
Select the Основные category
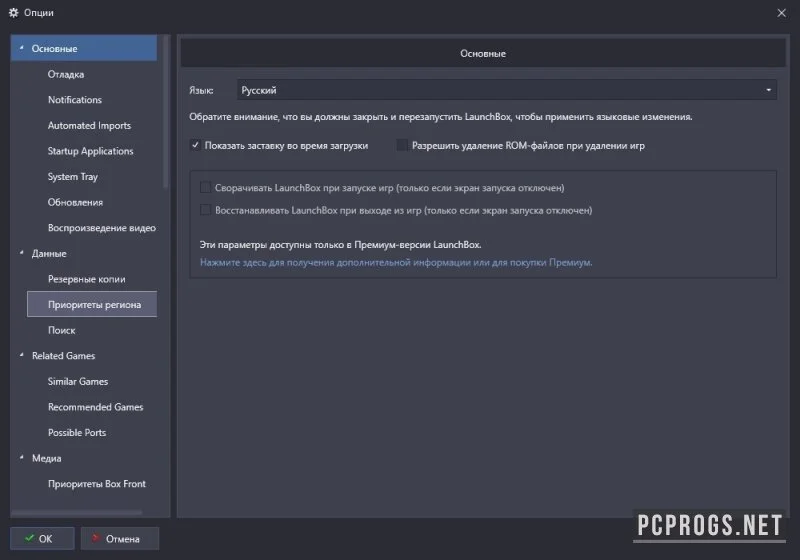tap(84, 48)
